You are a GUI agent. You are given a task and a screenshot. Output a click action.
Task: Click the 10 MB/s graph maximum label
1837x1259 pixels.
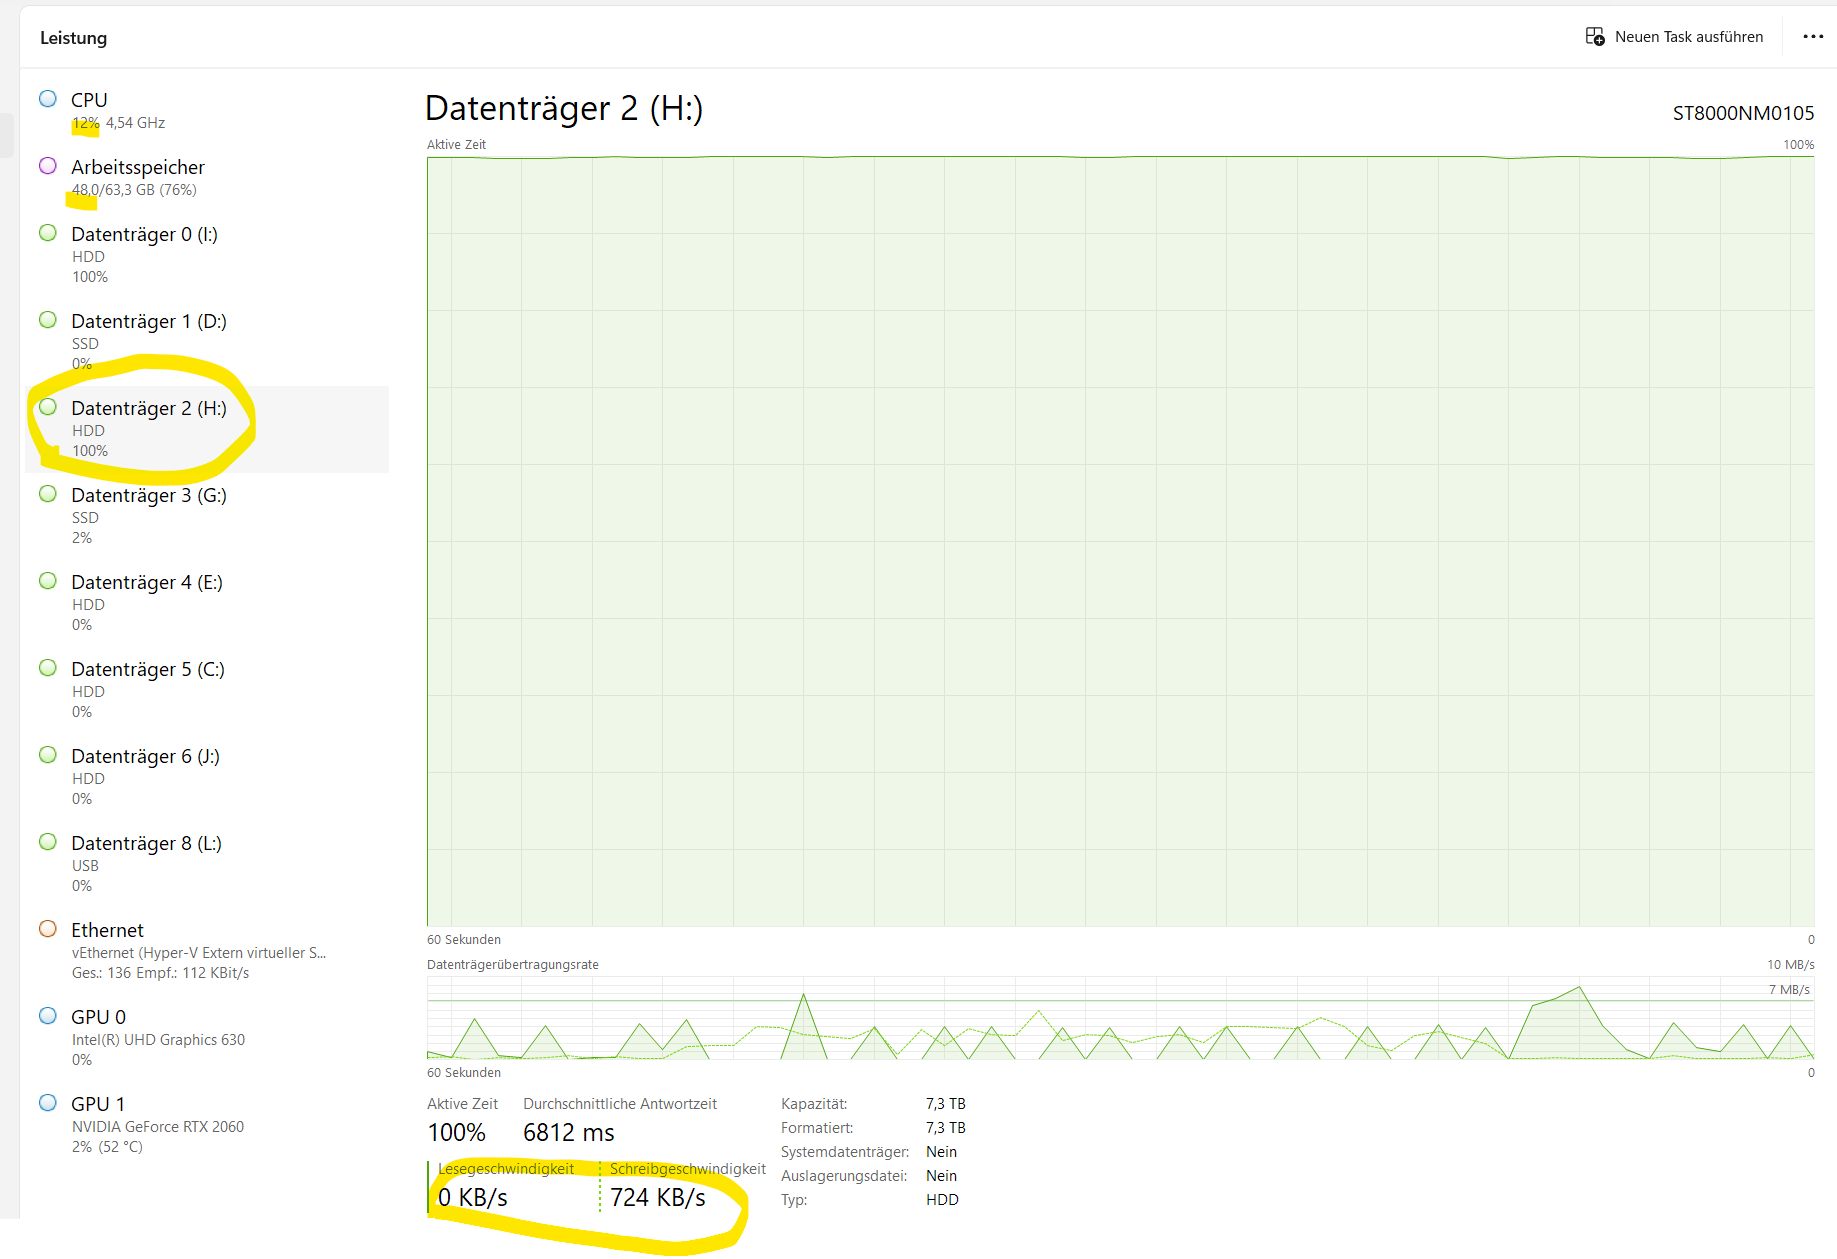1790,965
